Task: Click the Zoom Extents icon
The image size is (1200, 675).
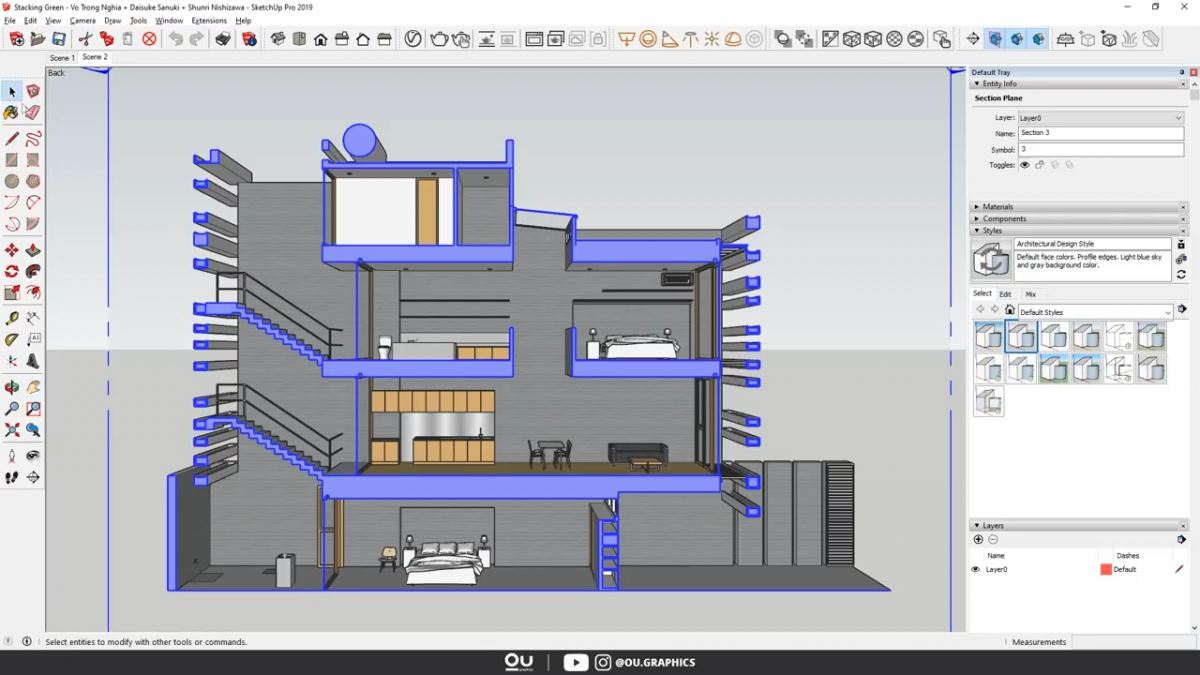Action: pyautogui.click(x=12, y=430)
